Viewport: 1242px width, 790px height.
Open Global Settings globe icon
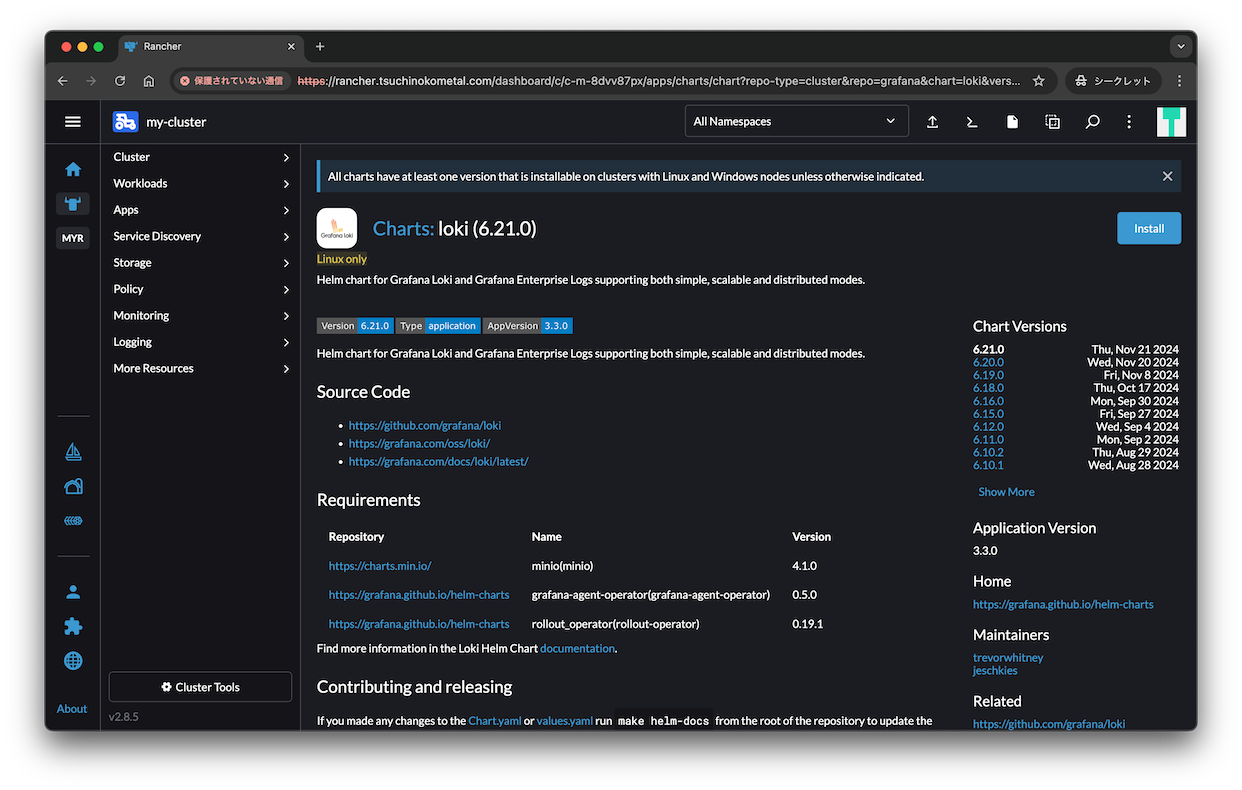73,661
